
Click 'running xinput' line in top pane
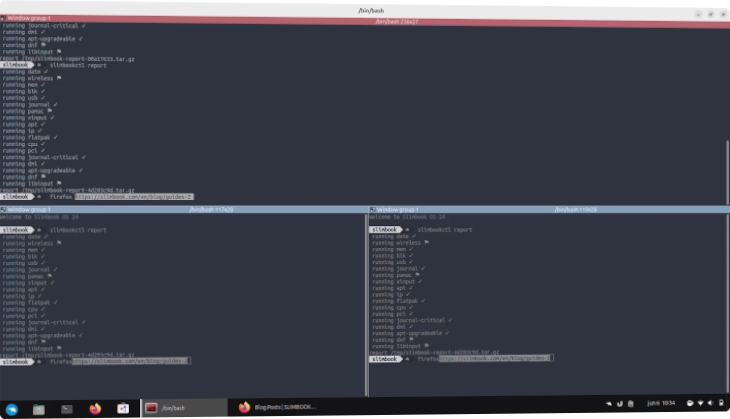pos(29,118)
